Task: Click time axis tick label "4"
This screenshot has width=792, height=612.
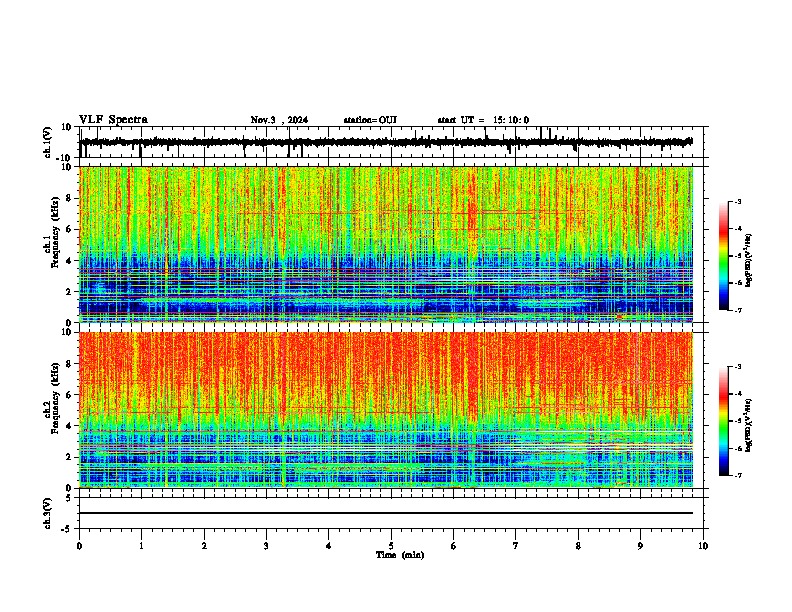Action: pos(329,546)
